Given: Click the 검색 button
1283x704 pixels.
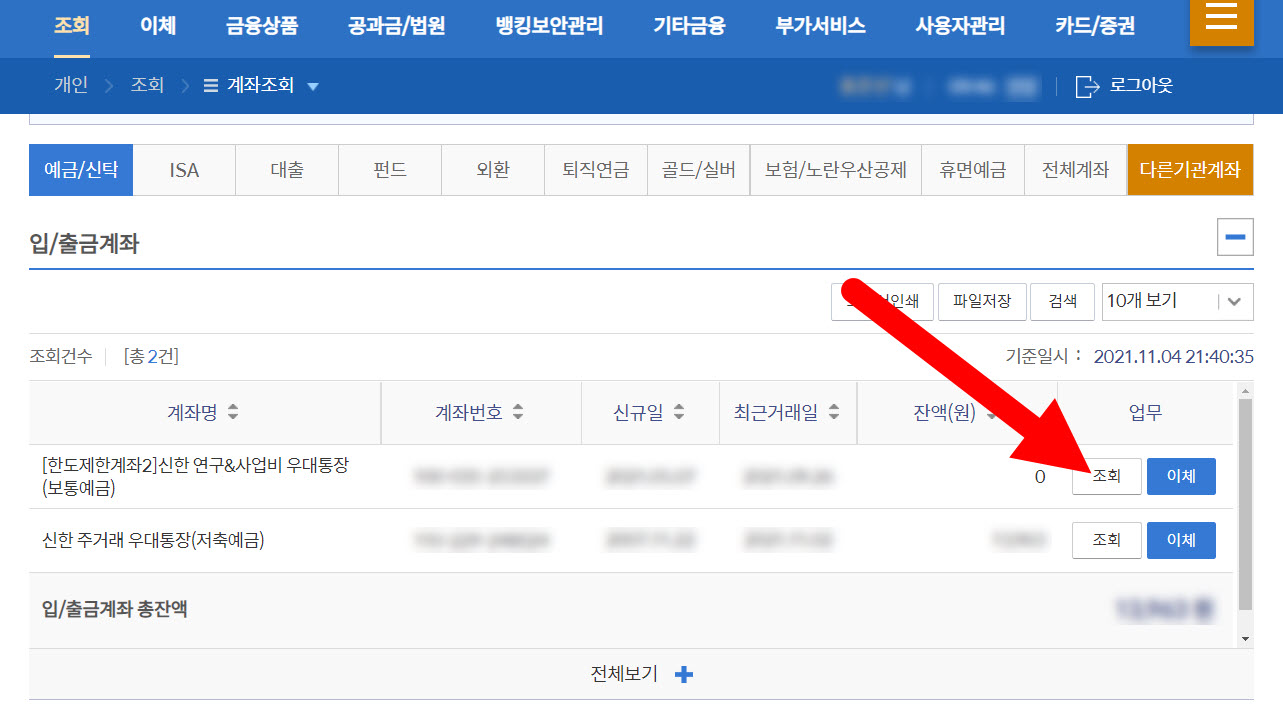Looking at the screenshot, I should [1063, 301].
